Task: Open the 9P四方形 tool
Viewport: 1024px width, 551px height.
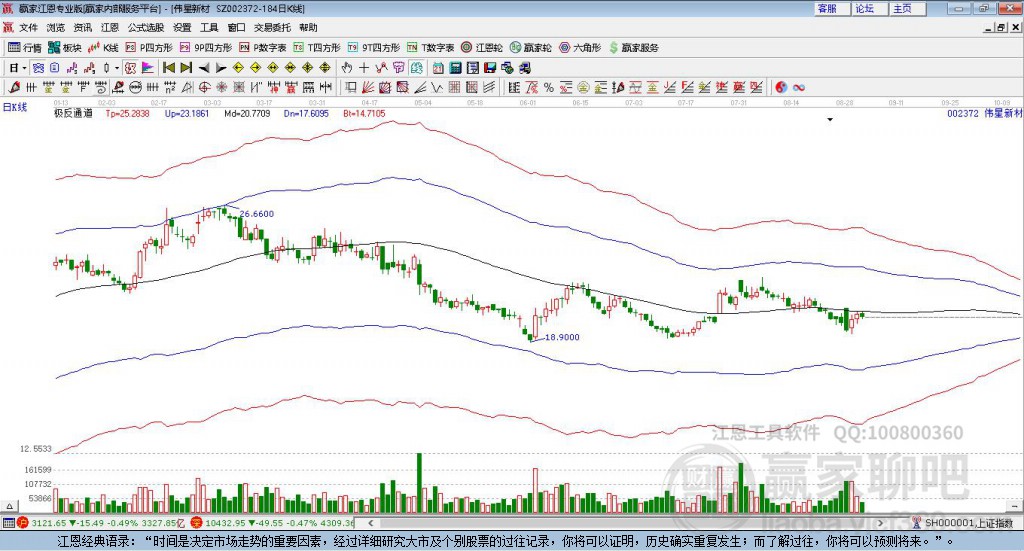Action: pyautogui.click(x=206, y=48)
